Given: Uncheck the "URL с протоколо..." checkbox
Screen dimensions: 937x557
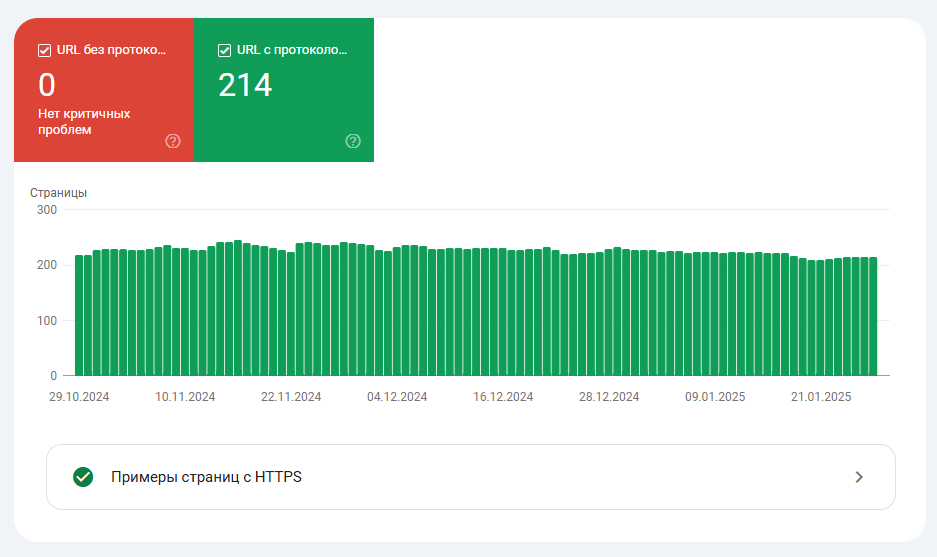Looking at the screenshot, I should coord(224,51).
